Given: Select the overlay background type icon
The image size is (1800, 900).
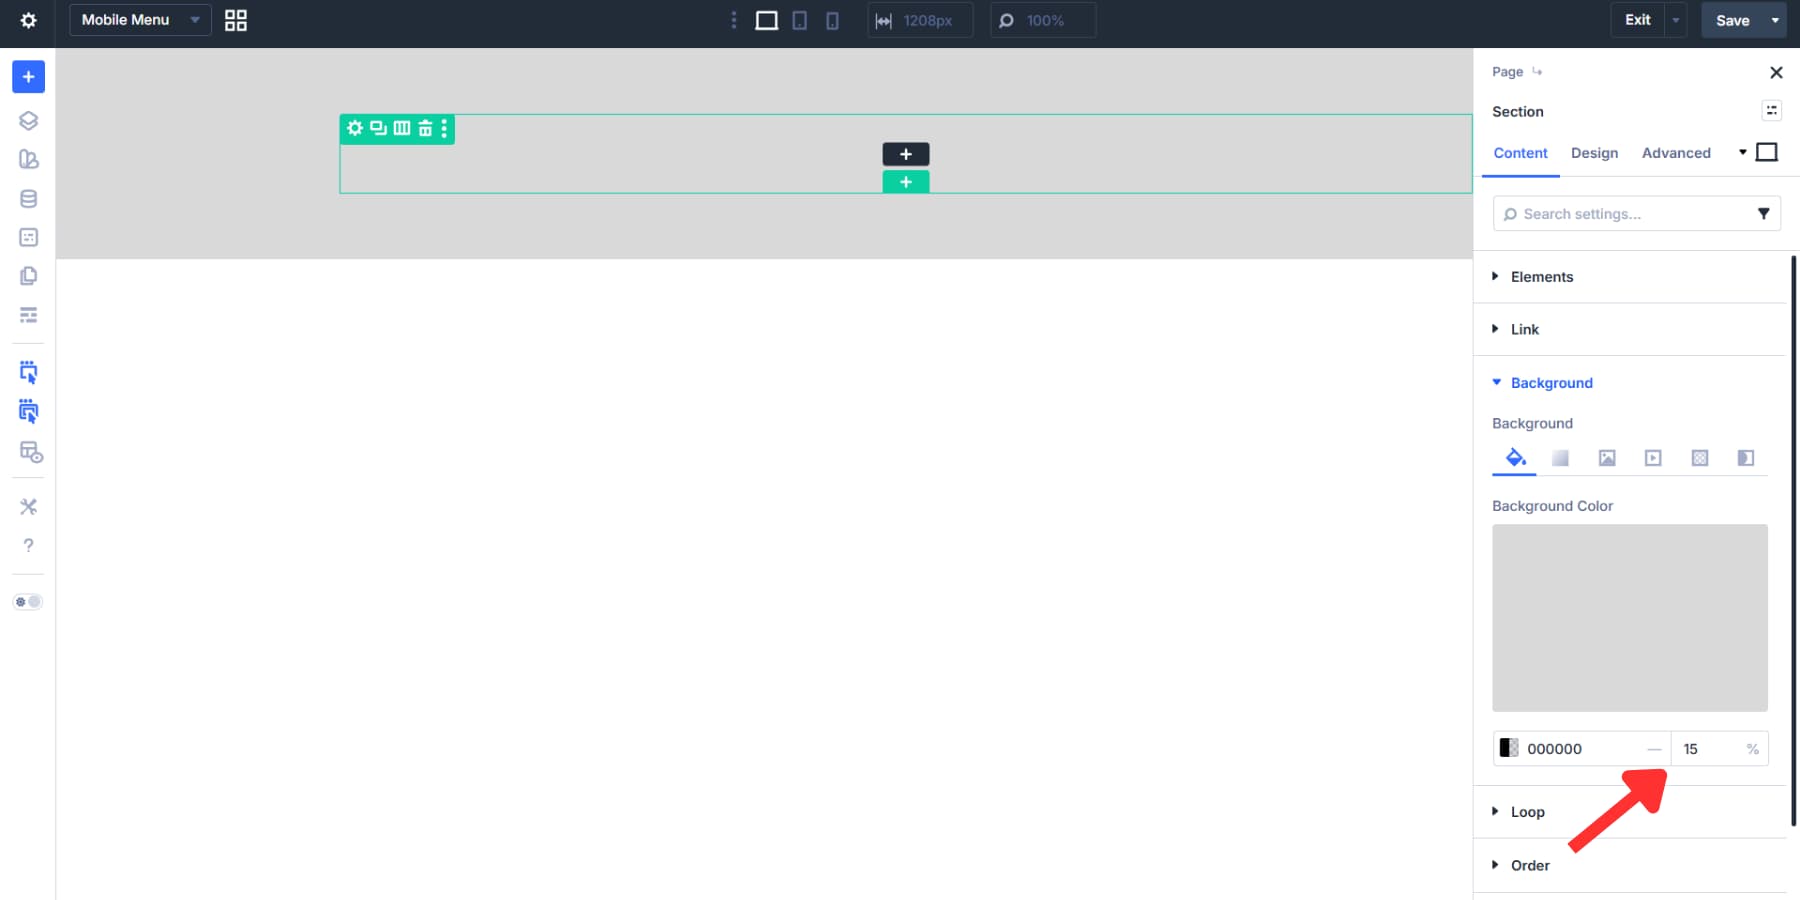Looking at the screenshot, I should tap(1747, 458).
